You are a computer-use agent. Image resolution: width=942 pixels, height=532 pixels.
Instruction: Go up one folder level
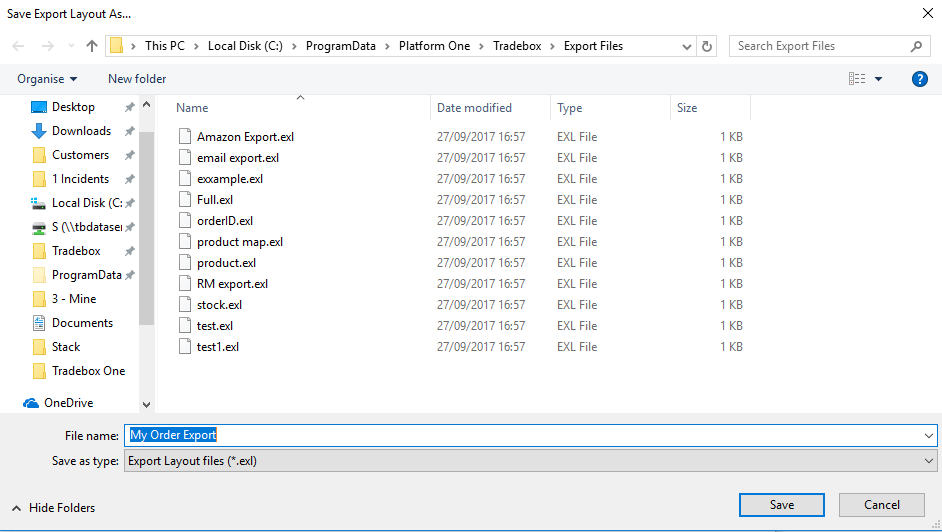click(92, 46)
